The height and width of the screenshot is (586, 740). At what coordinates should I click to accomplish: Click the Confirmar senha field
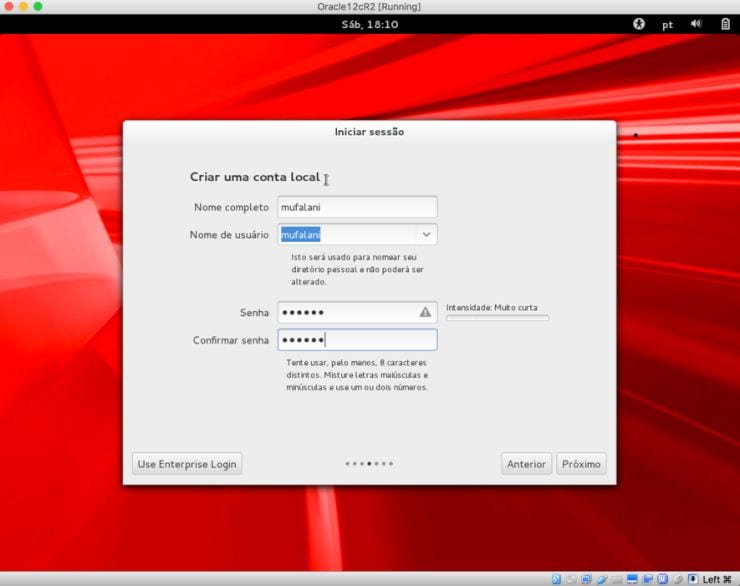[x=357, y=340]
